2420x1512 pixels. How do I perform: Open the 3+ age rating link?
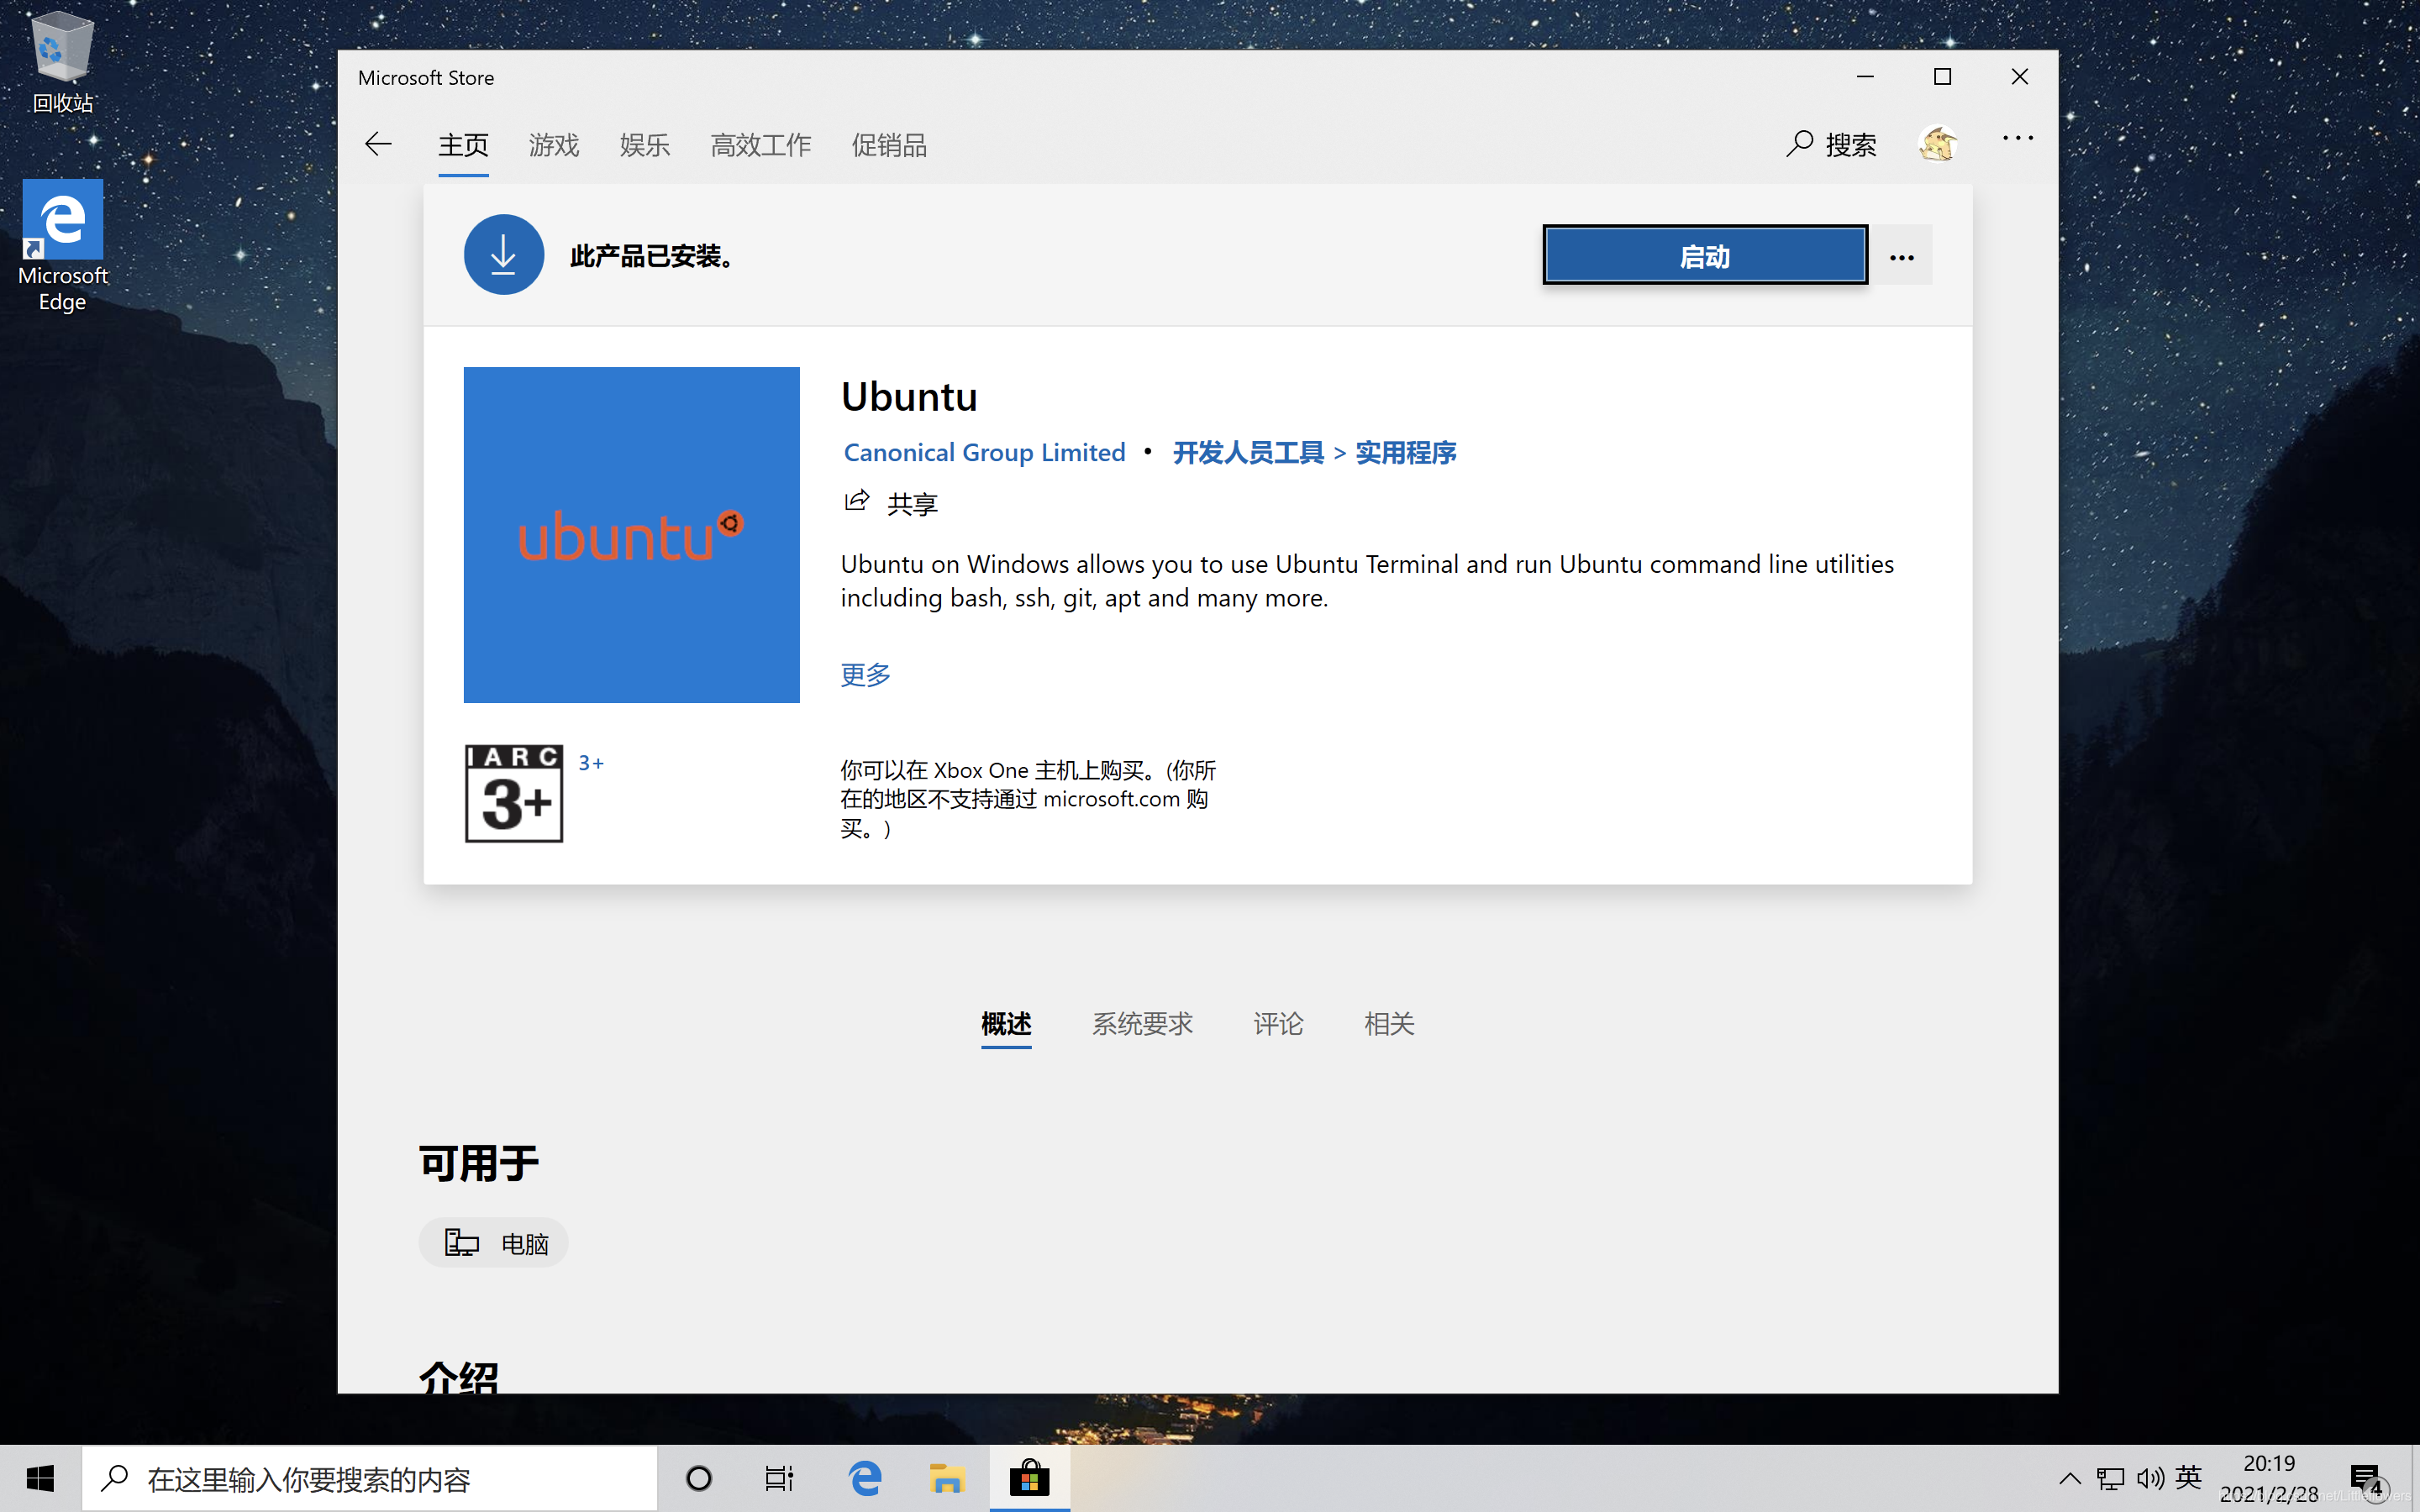(x=591, y=763)
